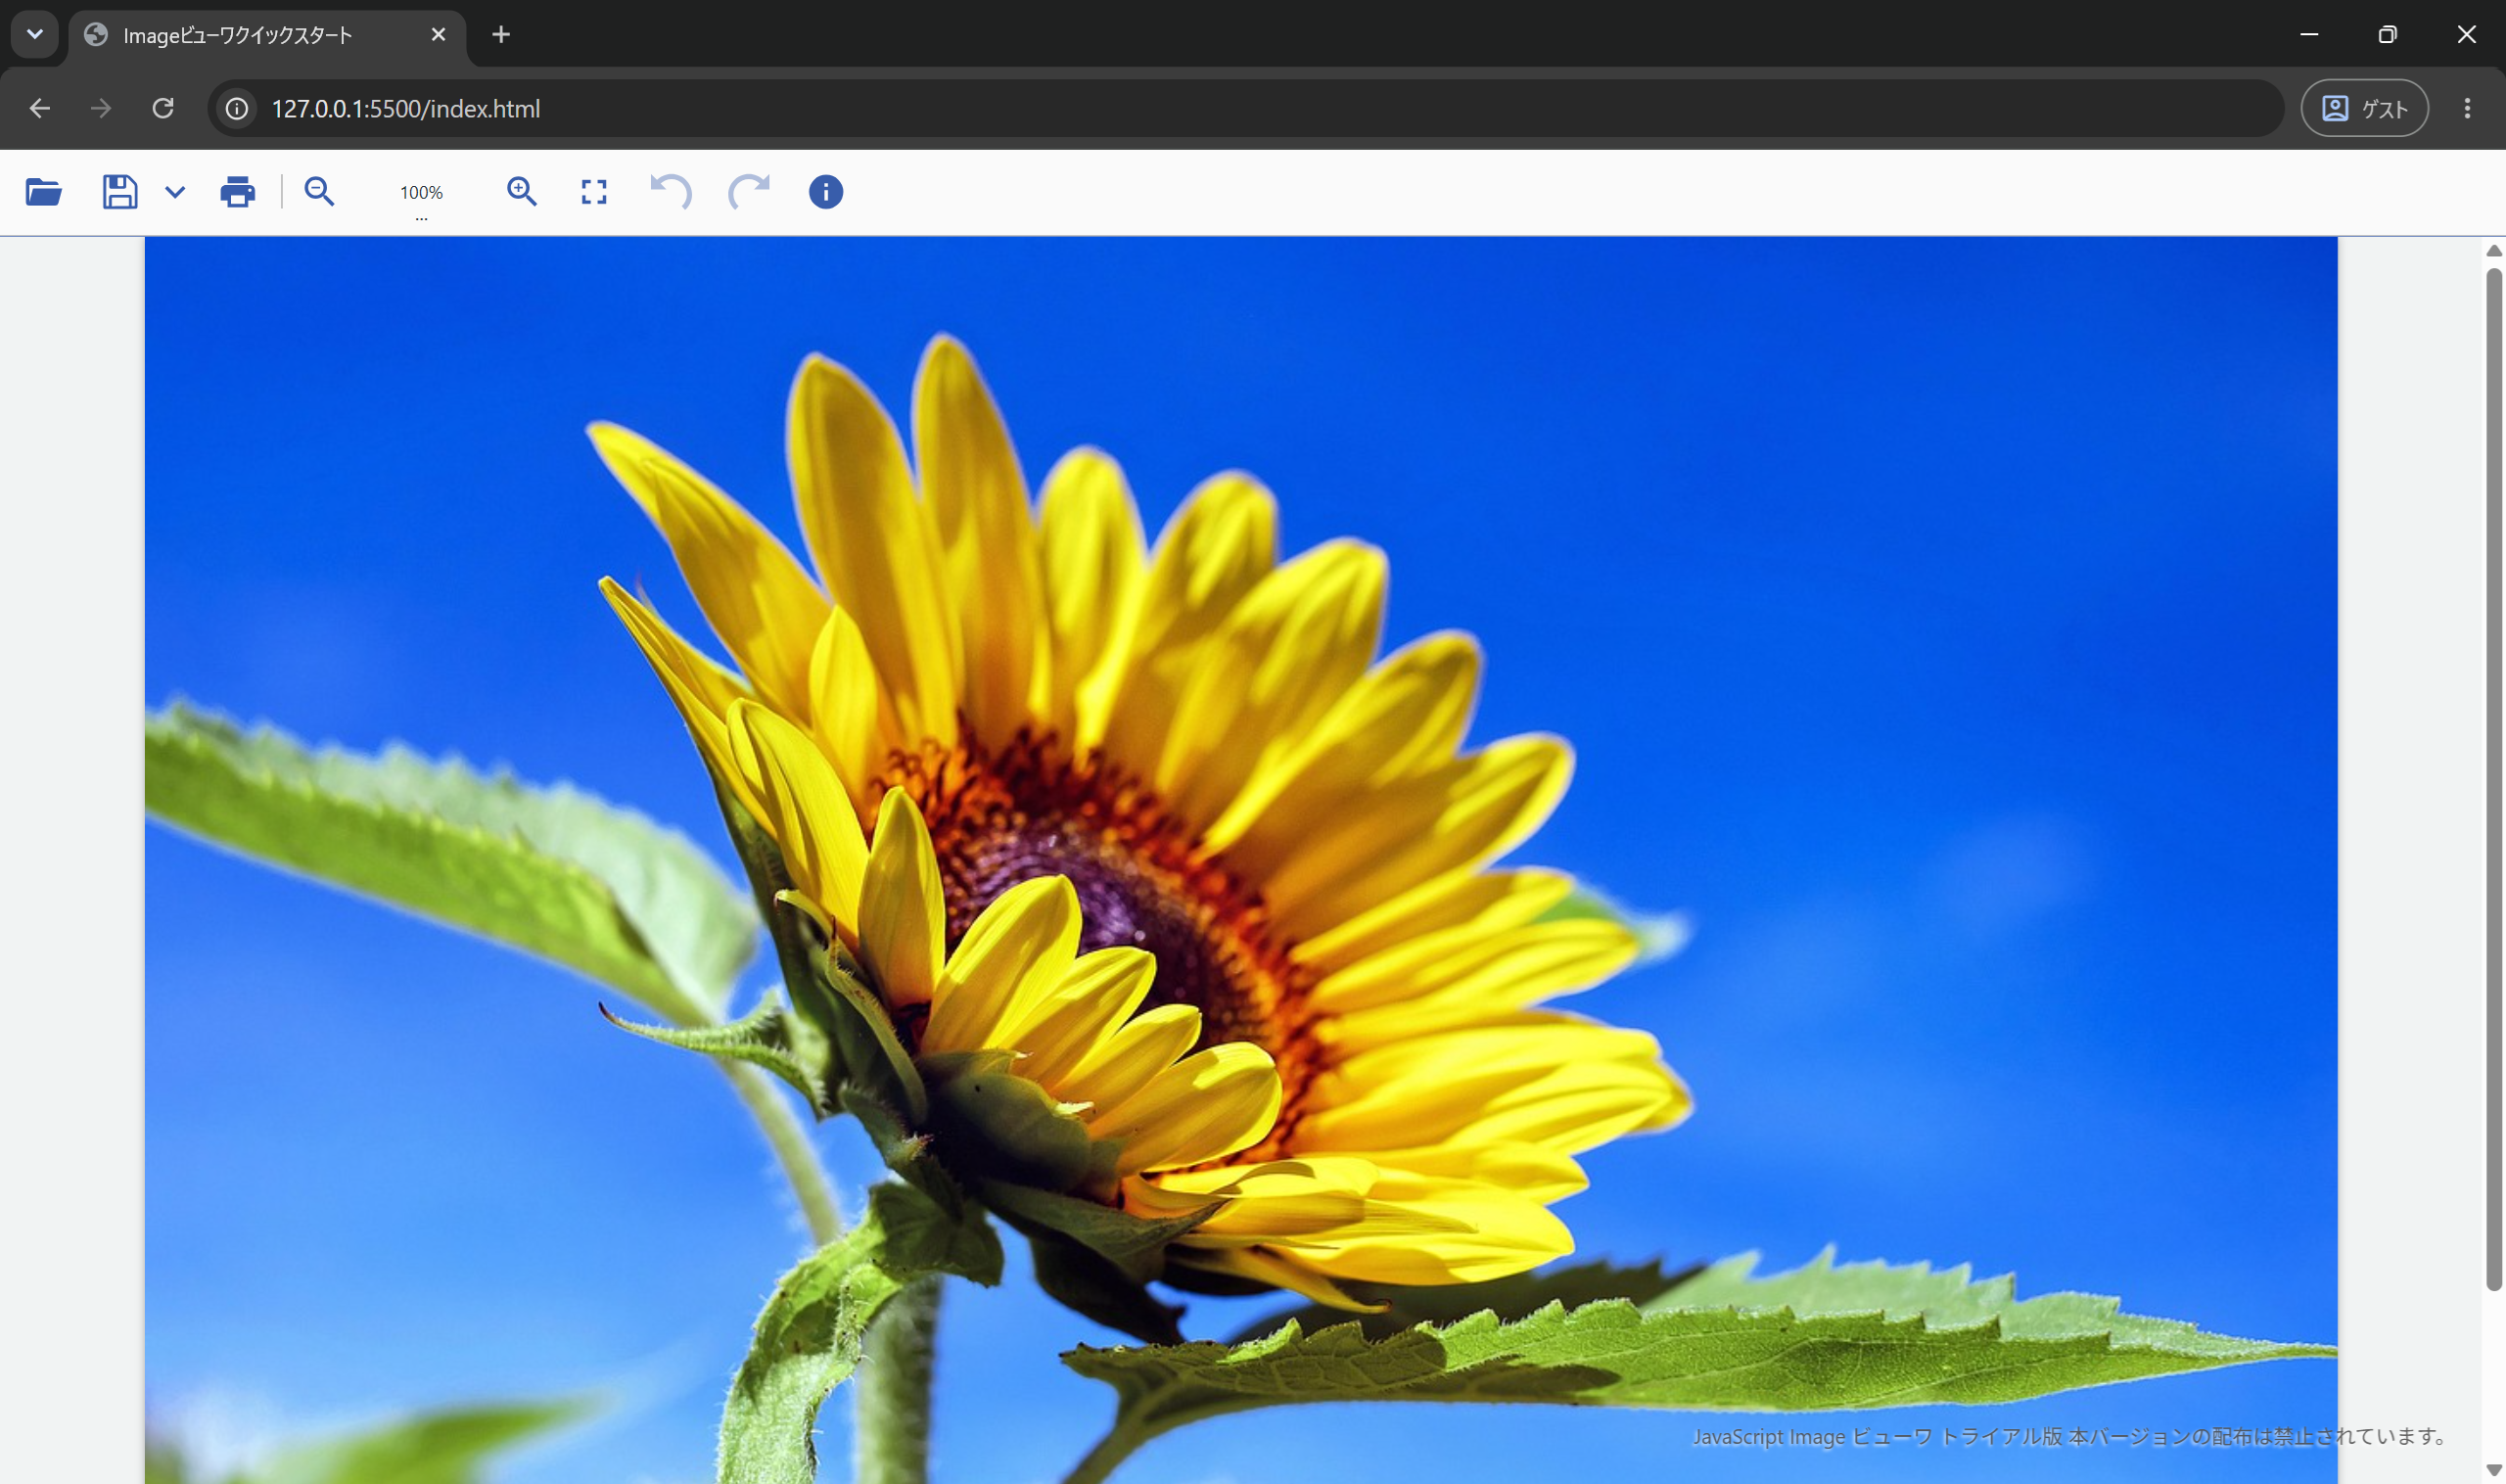This screenshot has height=1484, width=2506.
Task: Minimize the browser window
Action: tap(2309, 35)
